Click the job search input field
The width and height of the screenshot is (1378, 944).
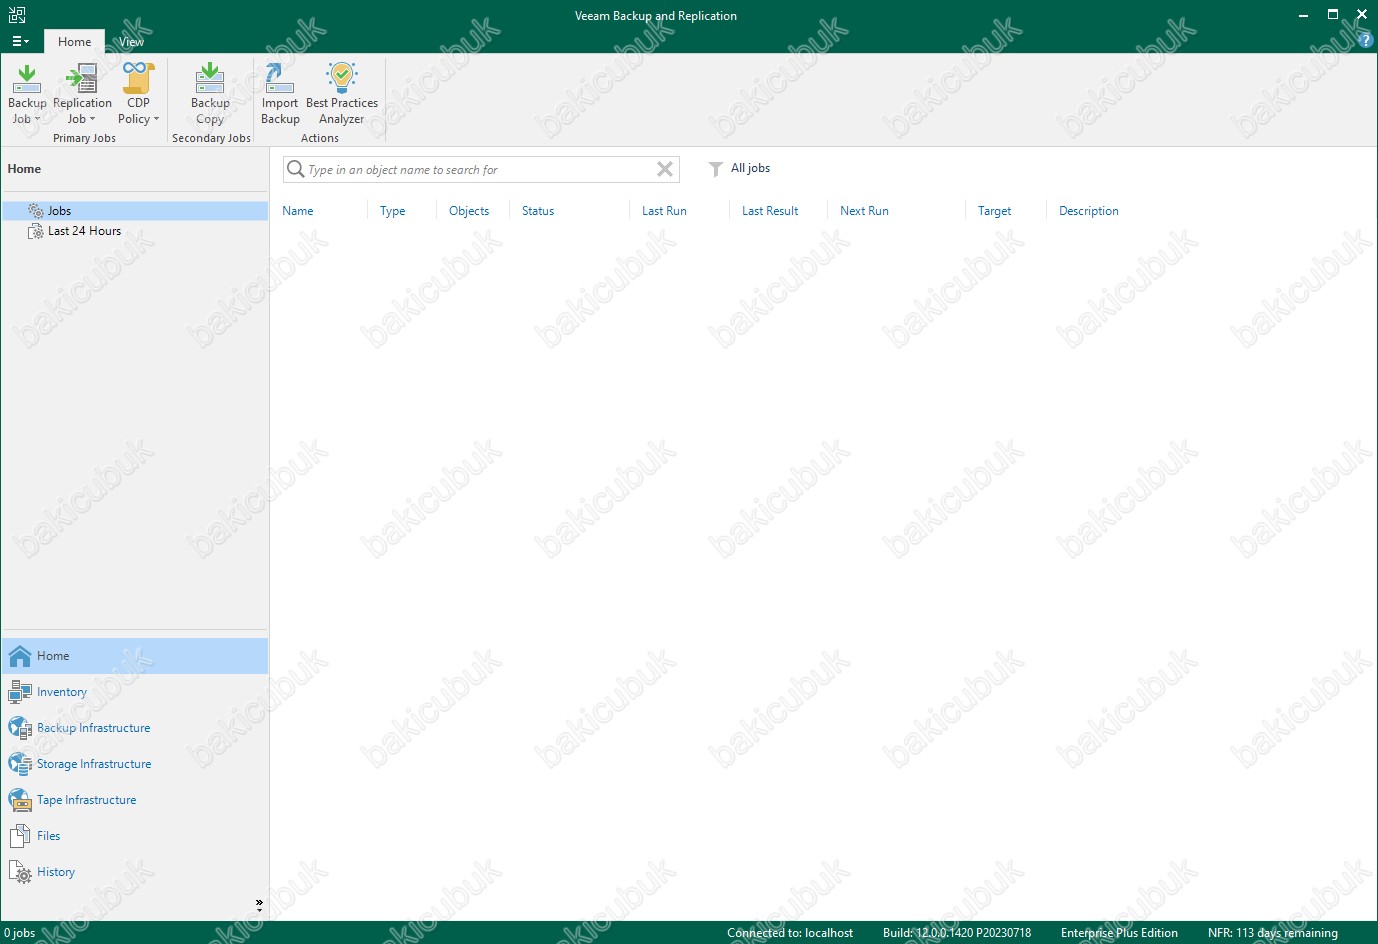[x=480, y=170]
